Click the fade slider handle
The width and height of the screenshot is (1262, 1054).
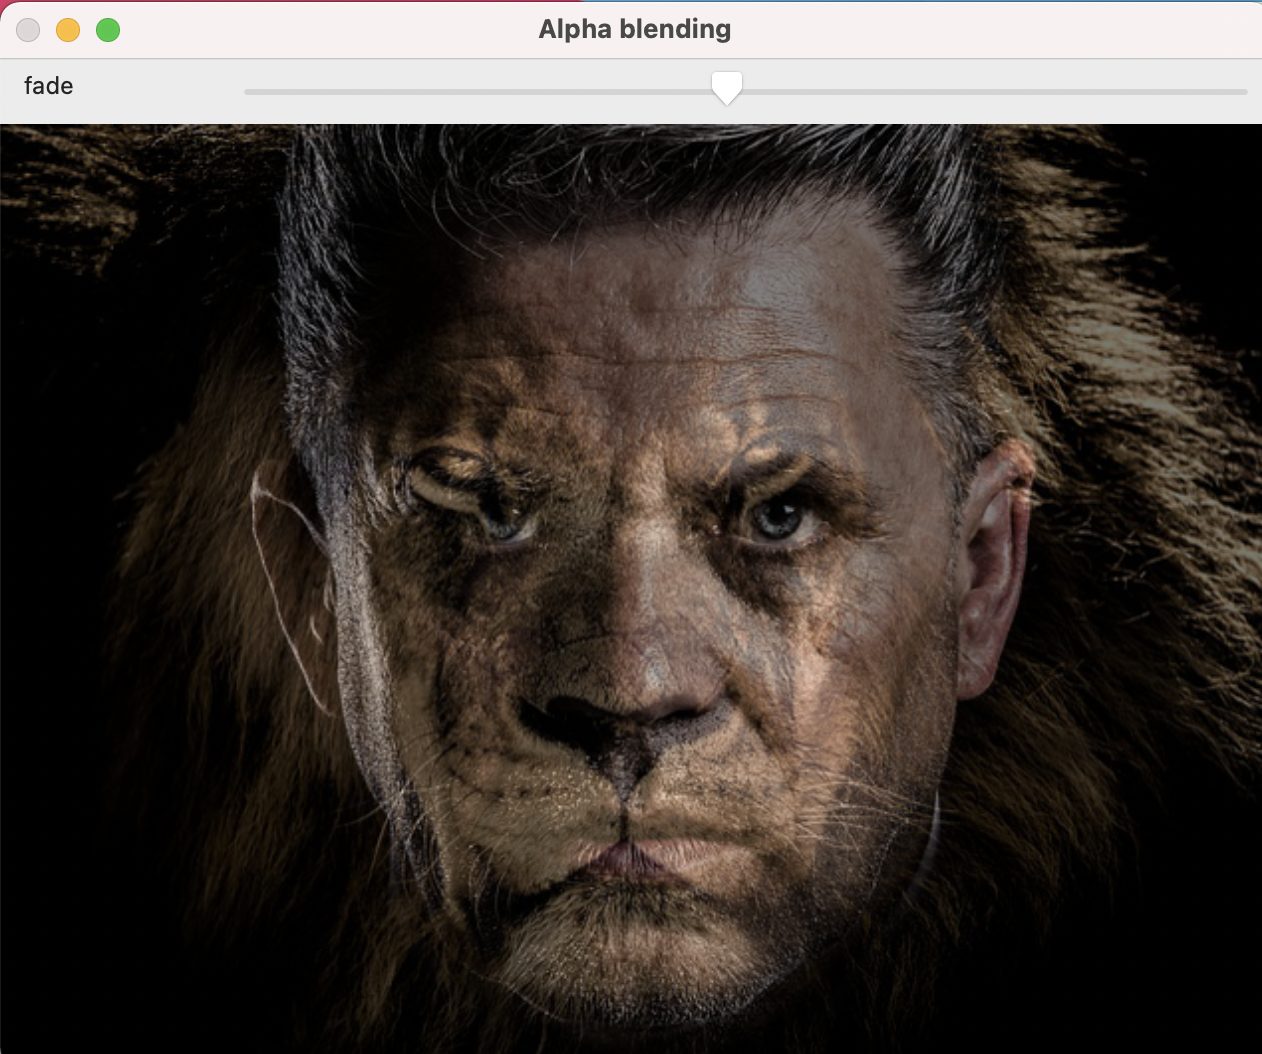tap(727, 88)
